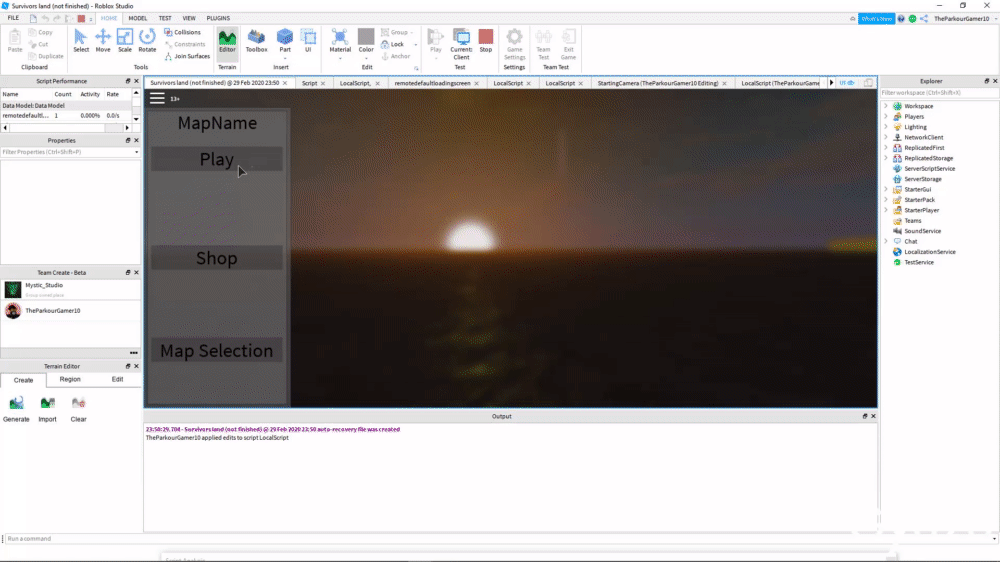Select Lighting in Explorer
Screen dimensions: 1000x562
click(x=915, y=127)
